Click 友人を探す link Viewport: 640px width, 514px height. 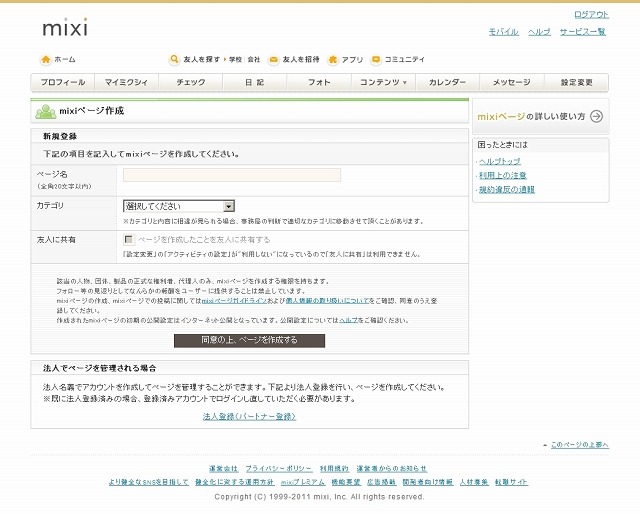[202, 60]
